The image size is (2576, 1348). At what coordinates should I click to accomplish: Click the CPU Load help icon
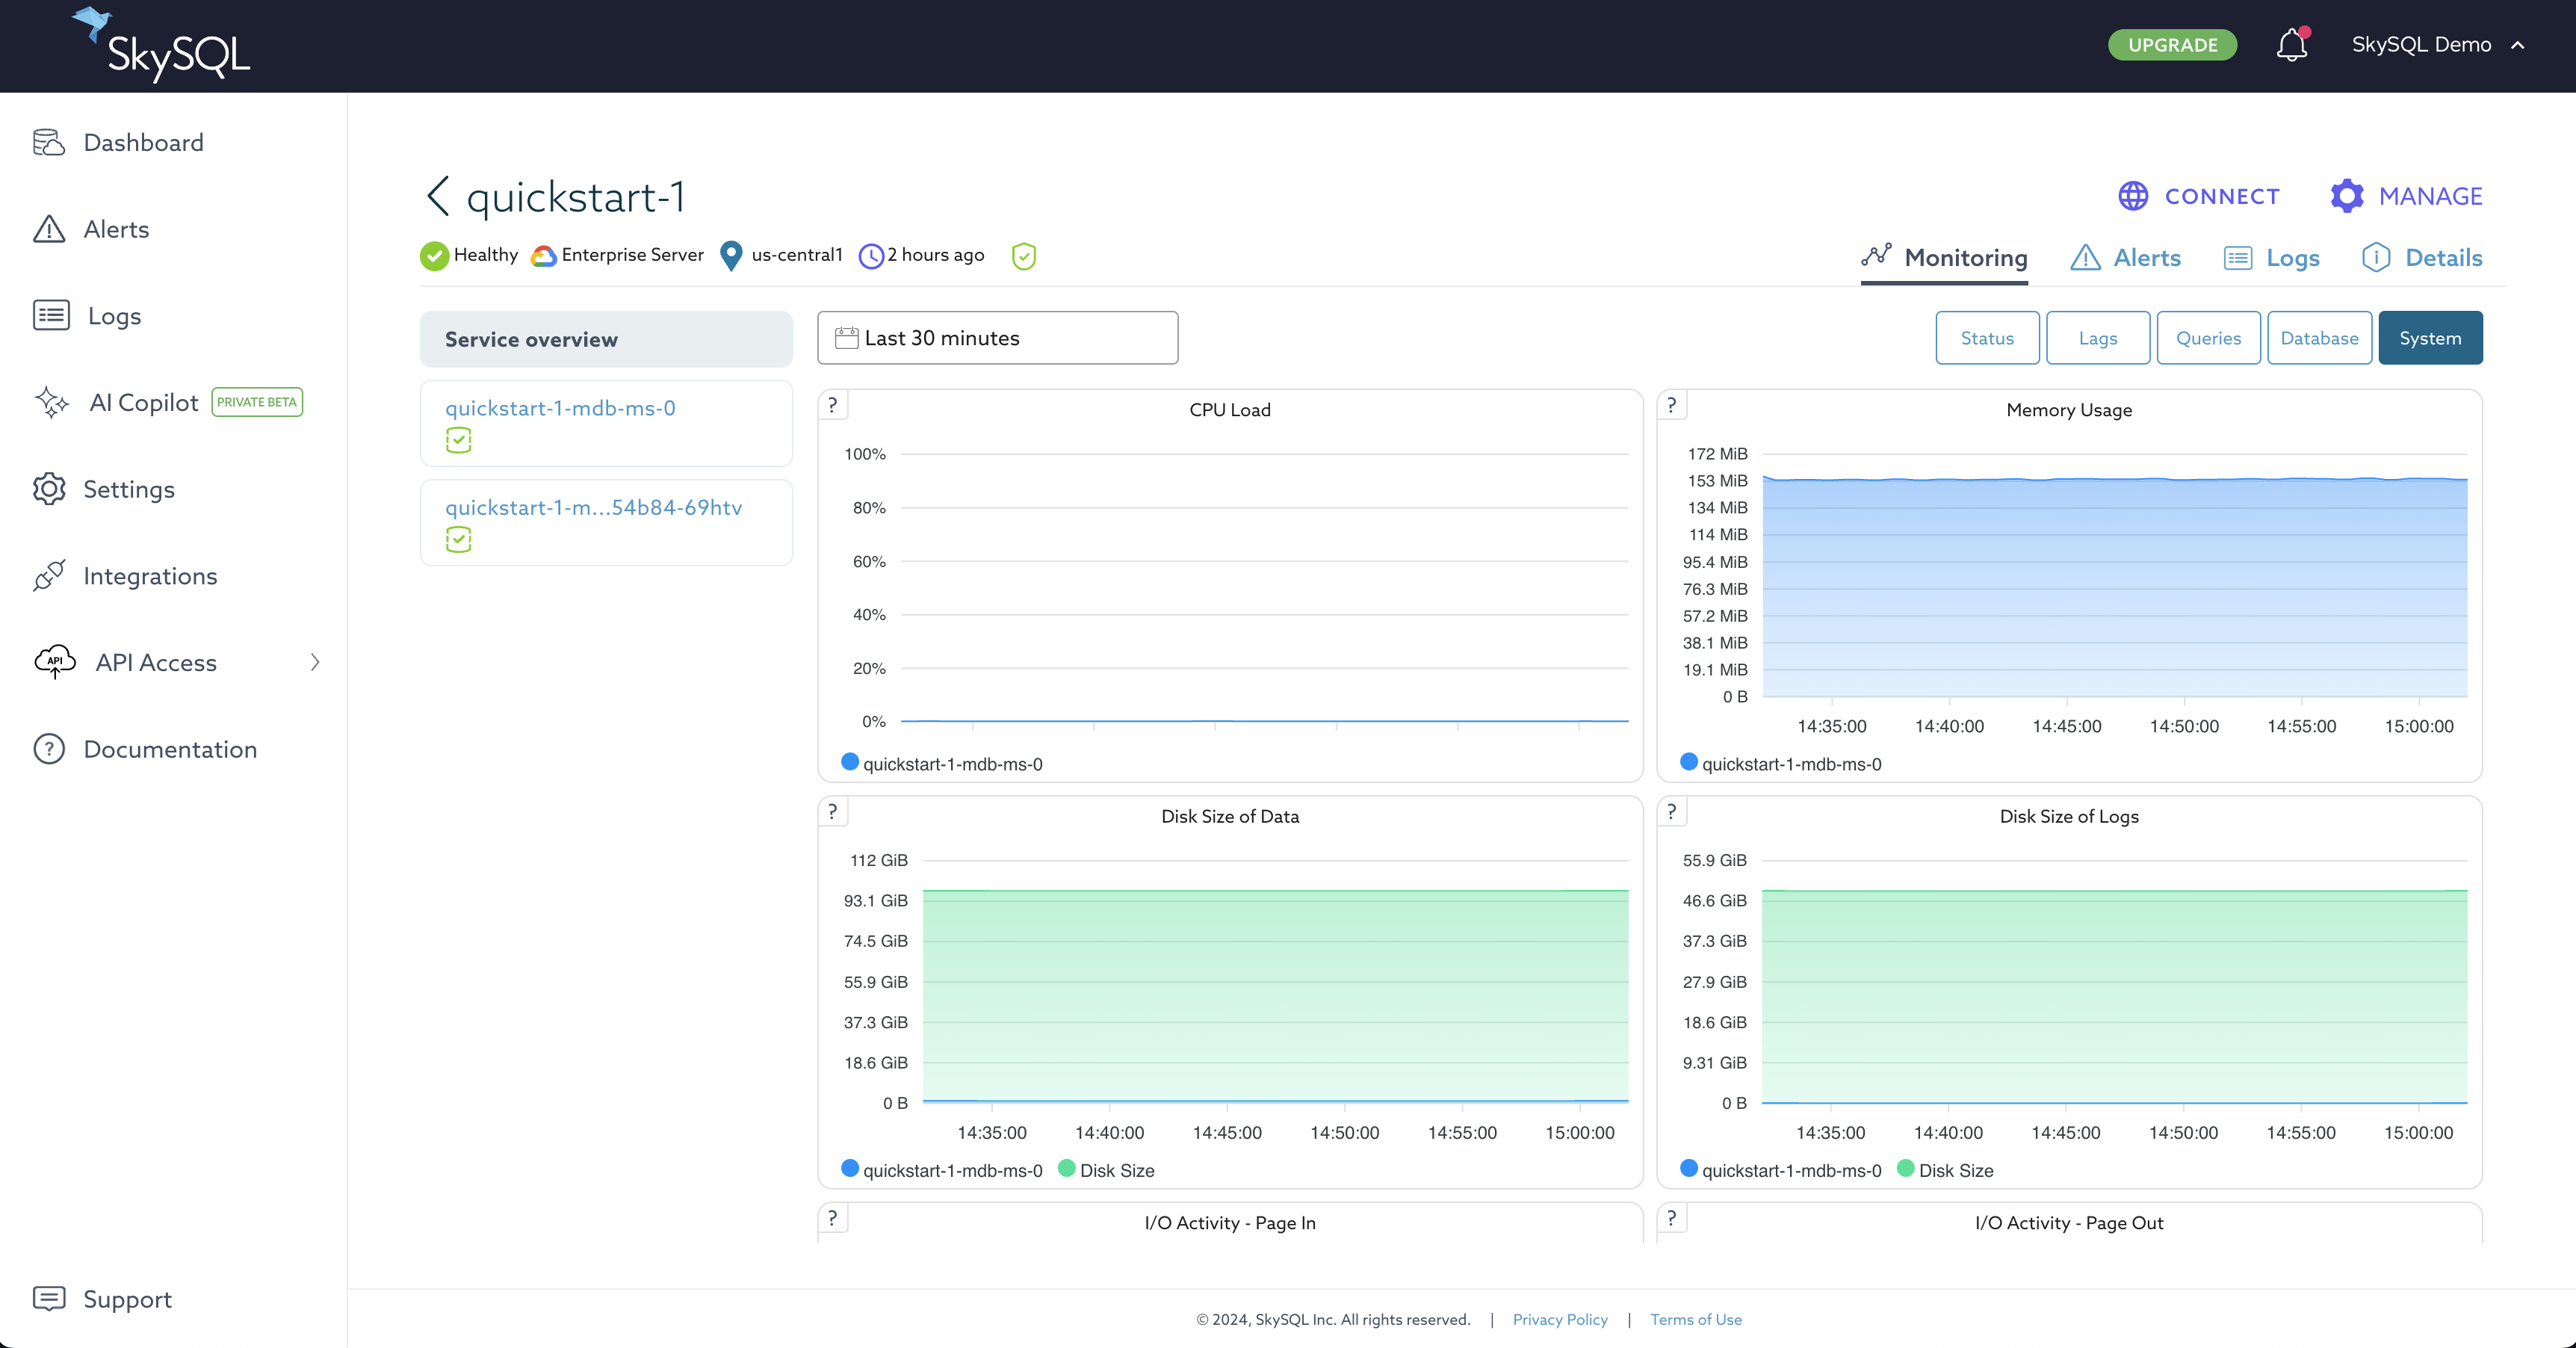point(832,404)
